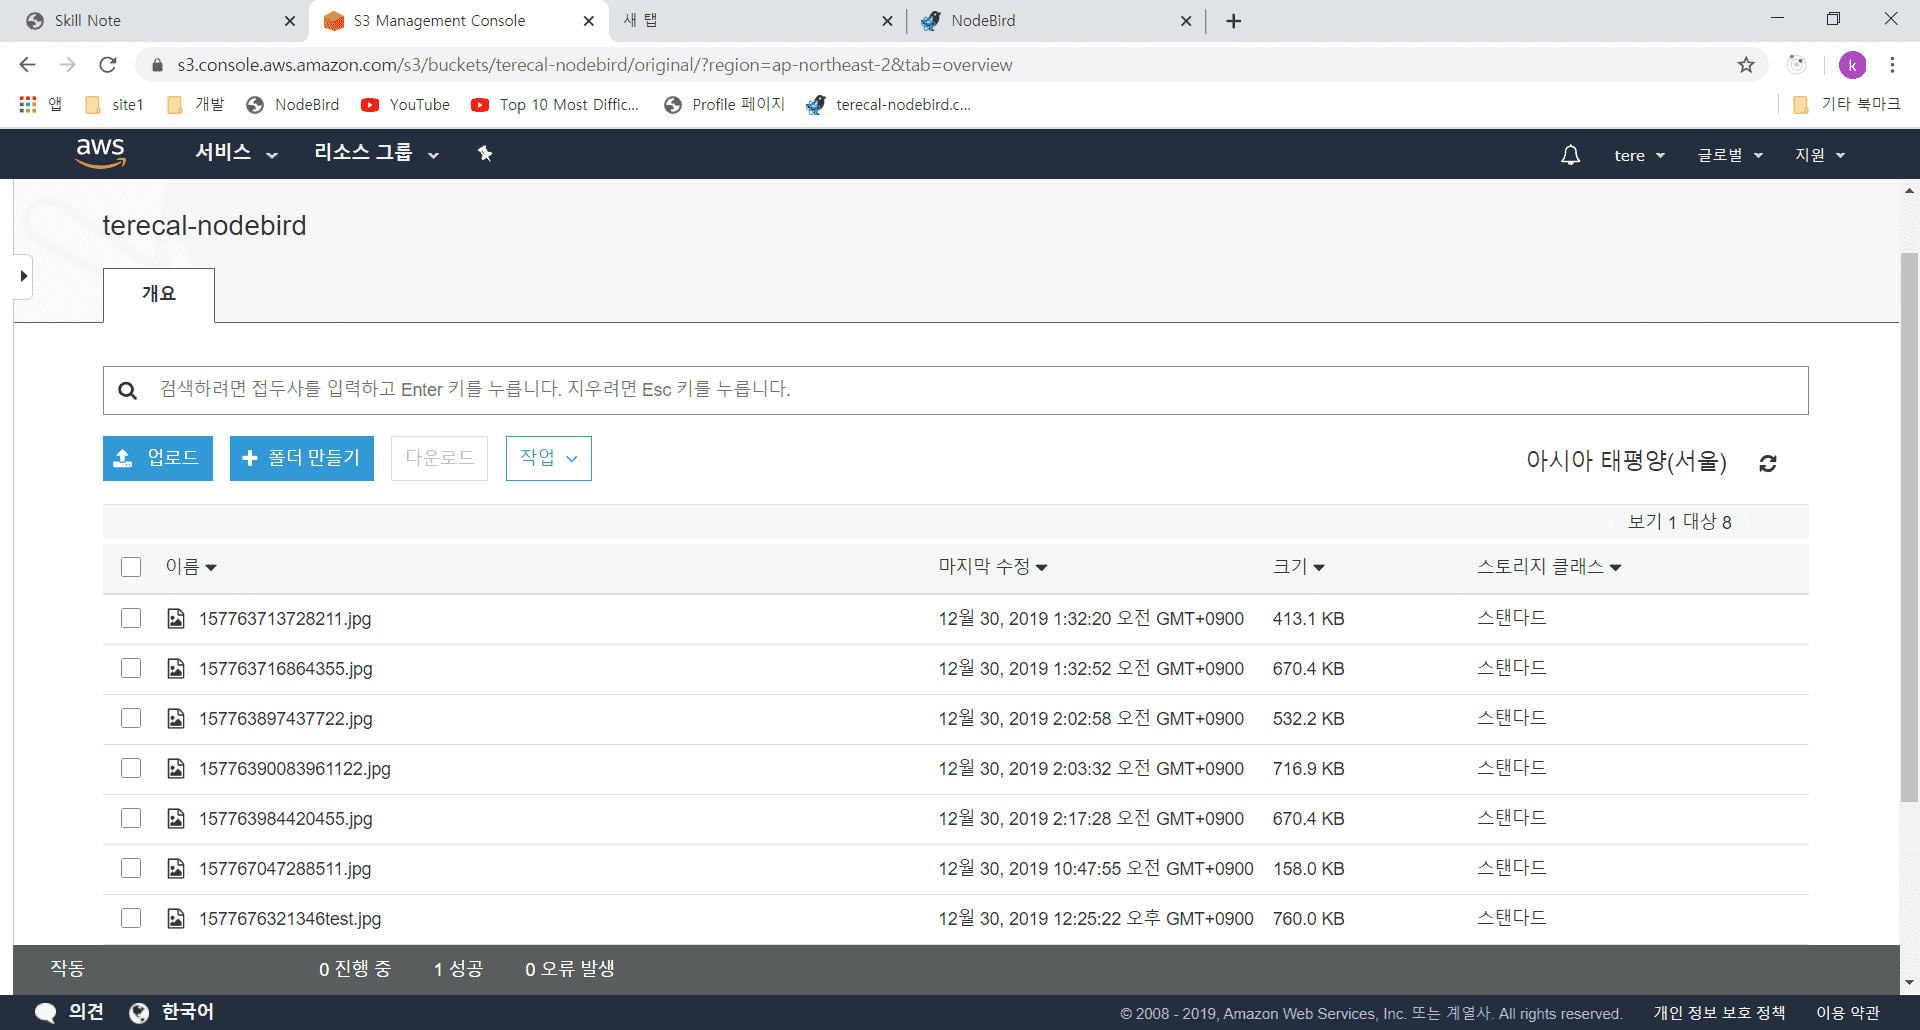This screenshot has width=1920, height=1030.
Task: Sort objects by 이름 column
Action: coord(191,567)
